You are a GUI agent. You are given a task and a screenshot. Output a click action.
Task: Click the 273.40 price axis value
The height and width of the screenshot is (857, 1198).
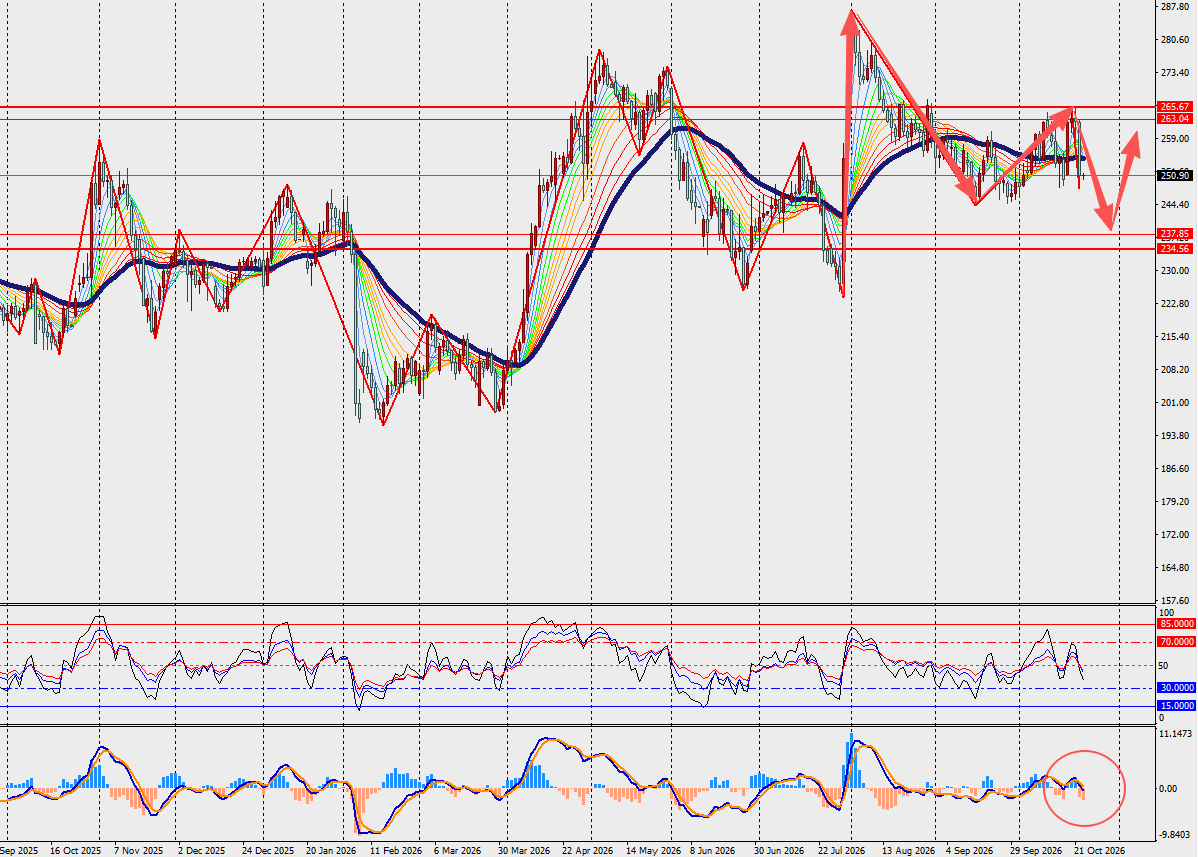pos(1174,73)
